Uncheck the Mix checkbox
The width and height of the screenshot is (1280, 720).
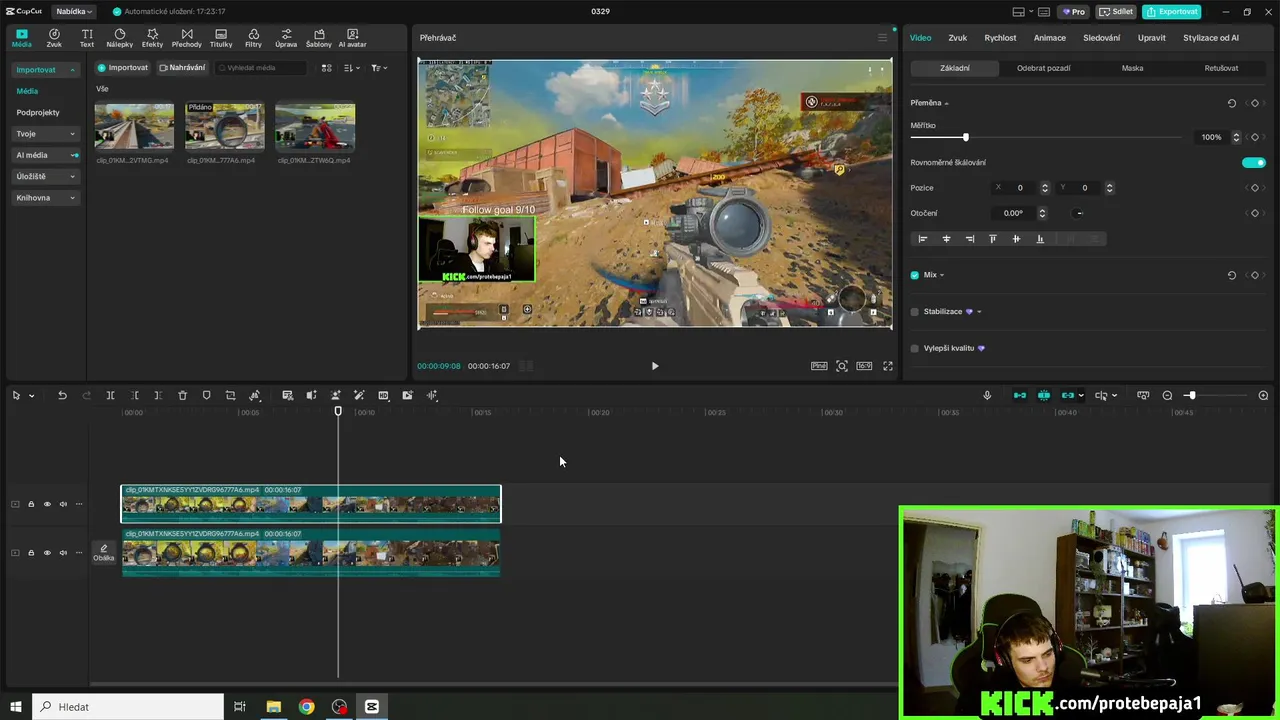coord(914,275)
